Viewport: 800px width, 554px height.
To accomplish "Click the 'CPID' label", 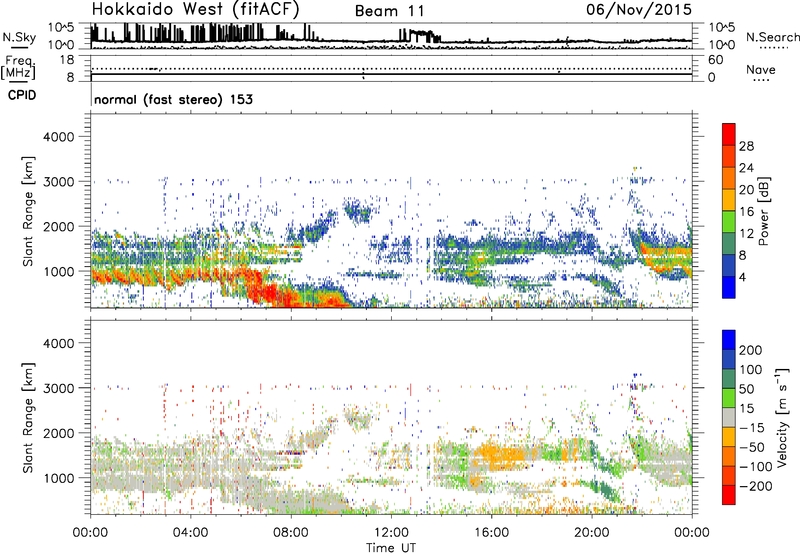I will (x=22, y=95).
